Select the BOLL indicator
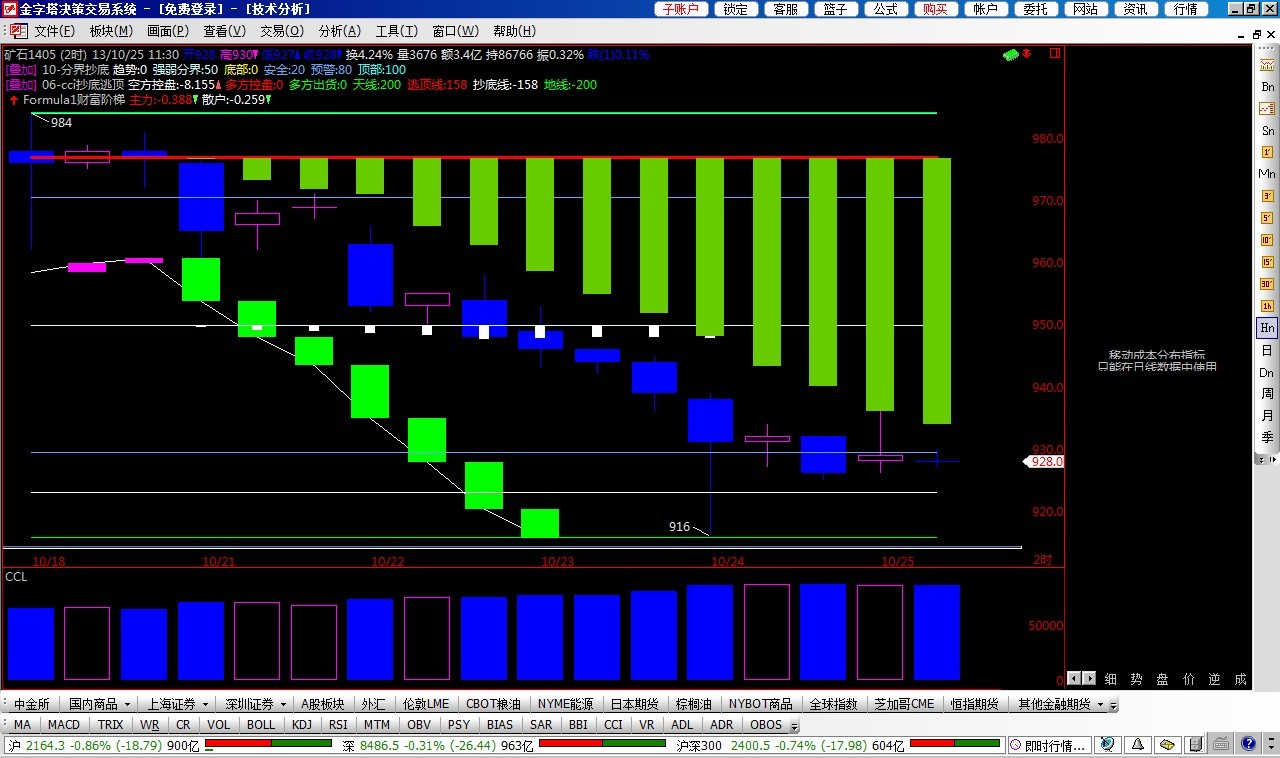Image resolution: width=1280 pixels, height=758 pixels. 261,724
